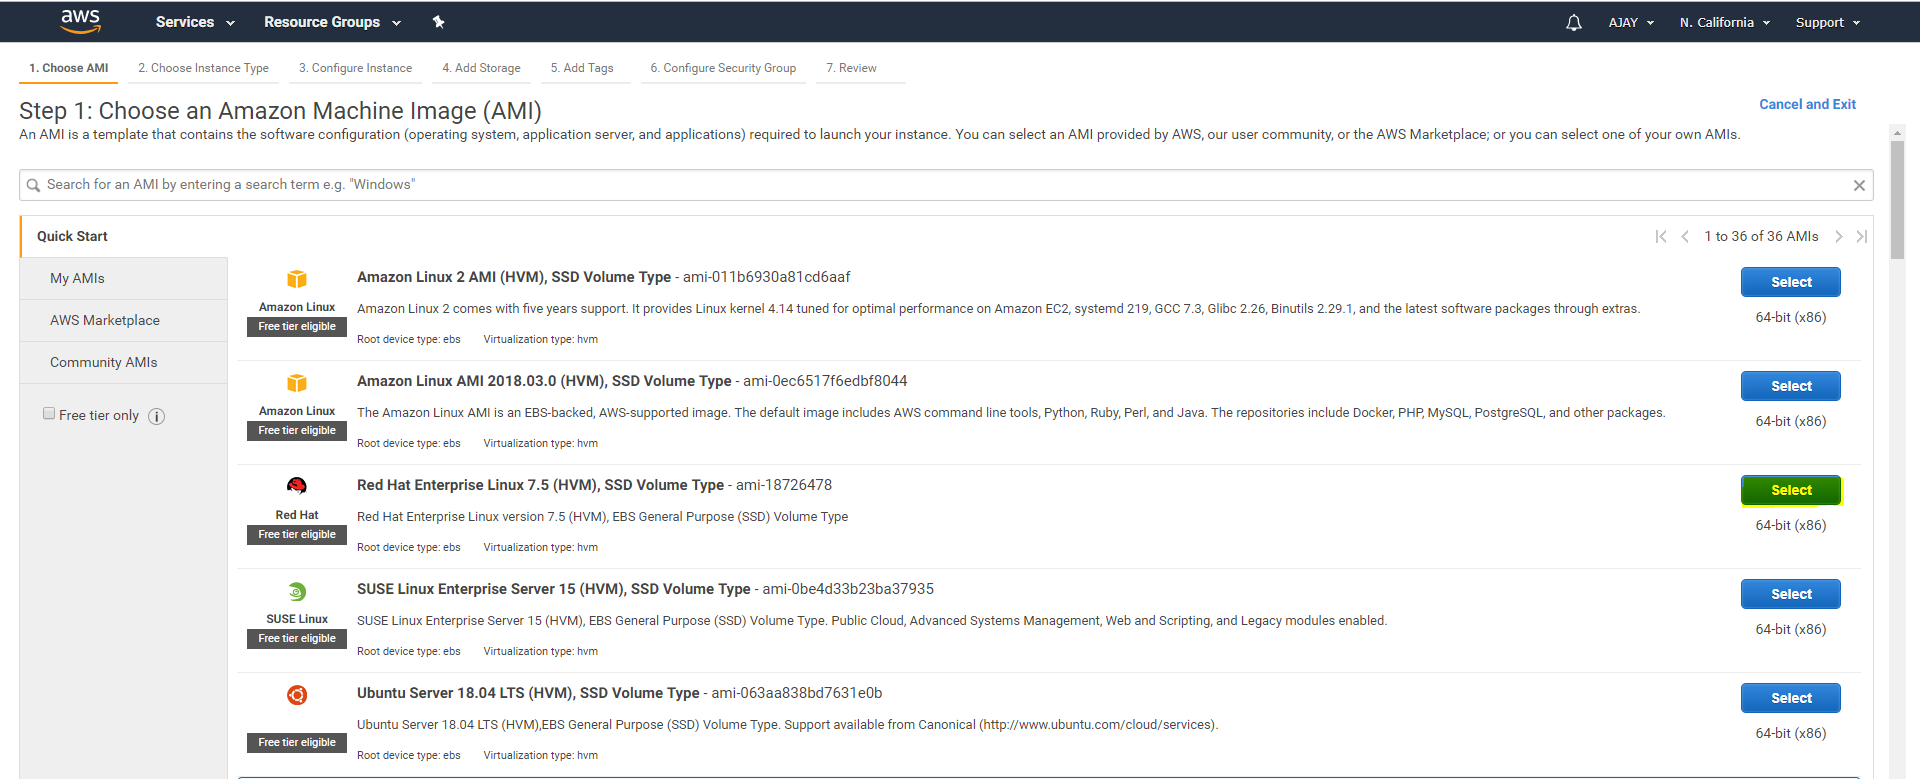Open the AJAY account dropdown
1920x779 pixels.
(1631, 22)
